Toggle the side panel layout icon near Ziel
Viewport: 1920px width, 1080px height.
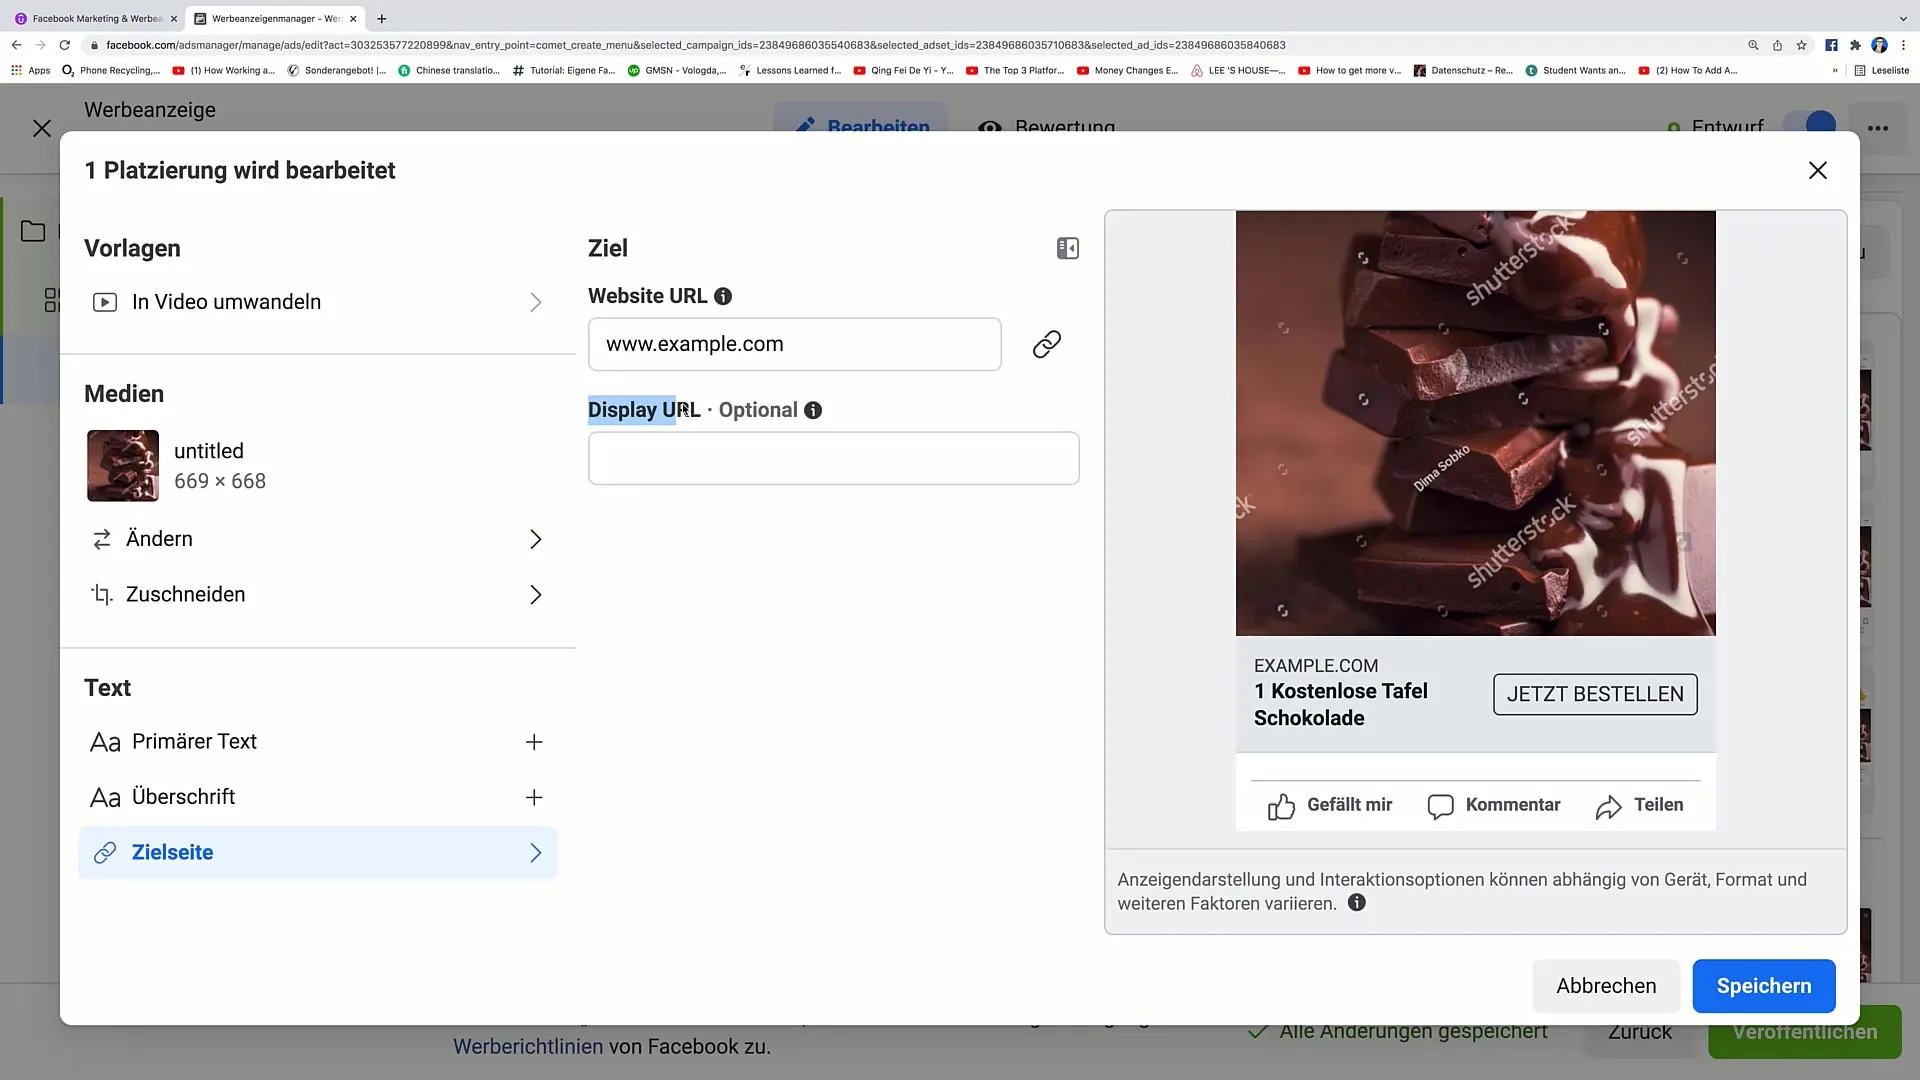(x=1067, y=248)
